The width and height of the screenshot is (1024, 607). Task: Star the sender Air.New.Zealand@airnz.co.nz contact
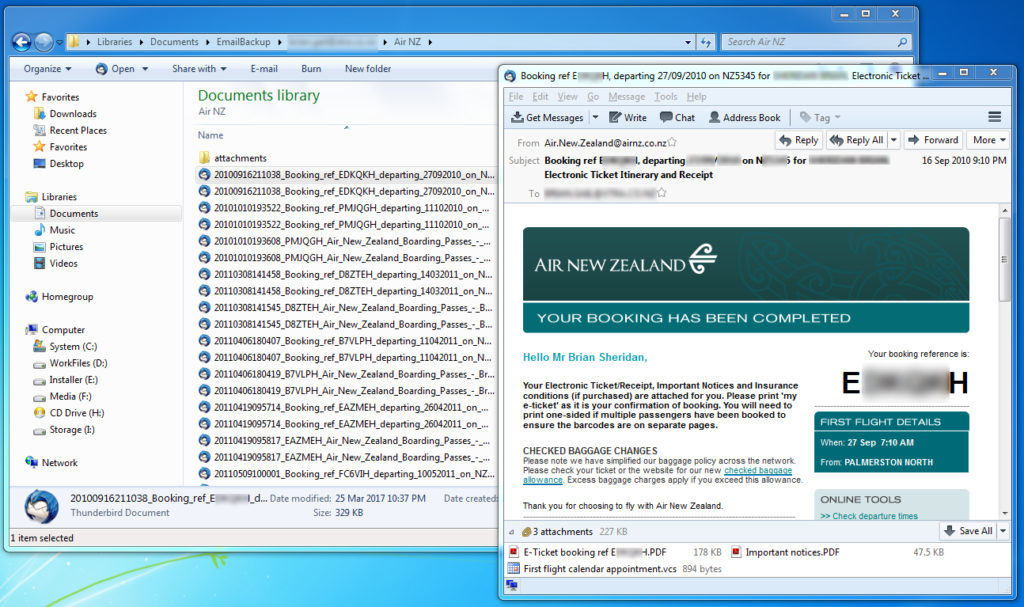672,142
